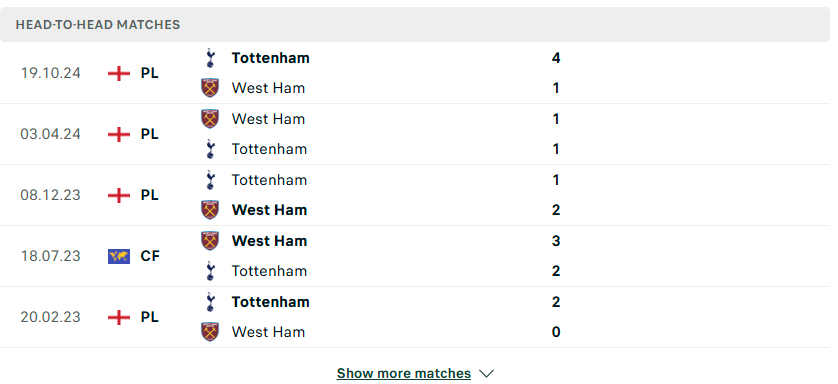Viewport: 838px width, 384px height.
Task: Select the CF competition label for 18.07.23
Action: (x=150, y=256)
